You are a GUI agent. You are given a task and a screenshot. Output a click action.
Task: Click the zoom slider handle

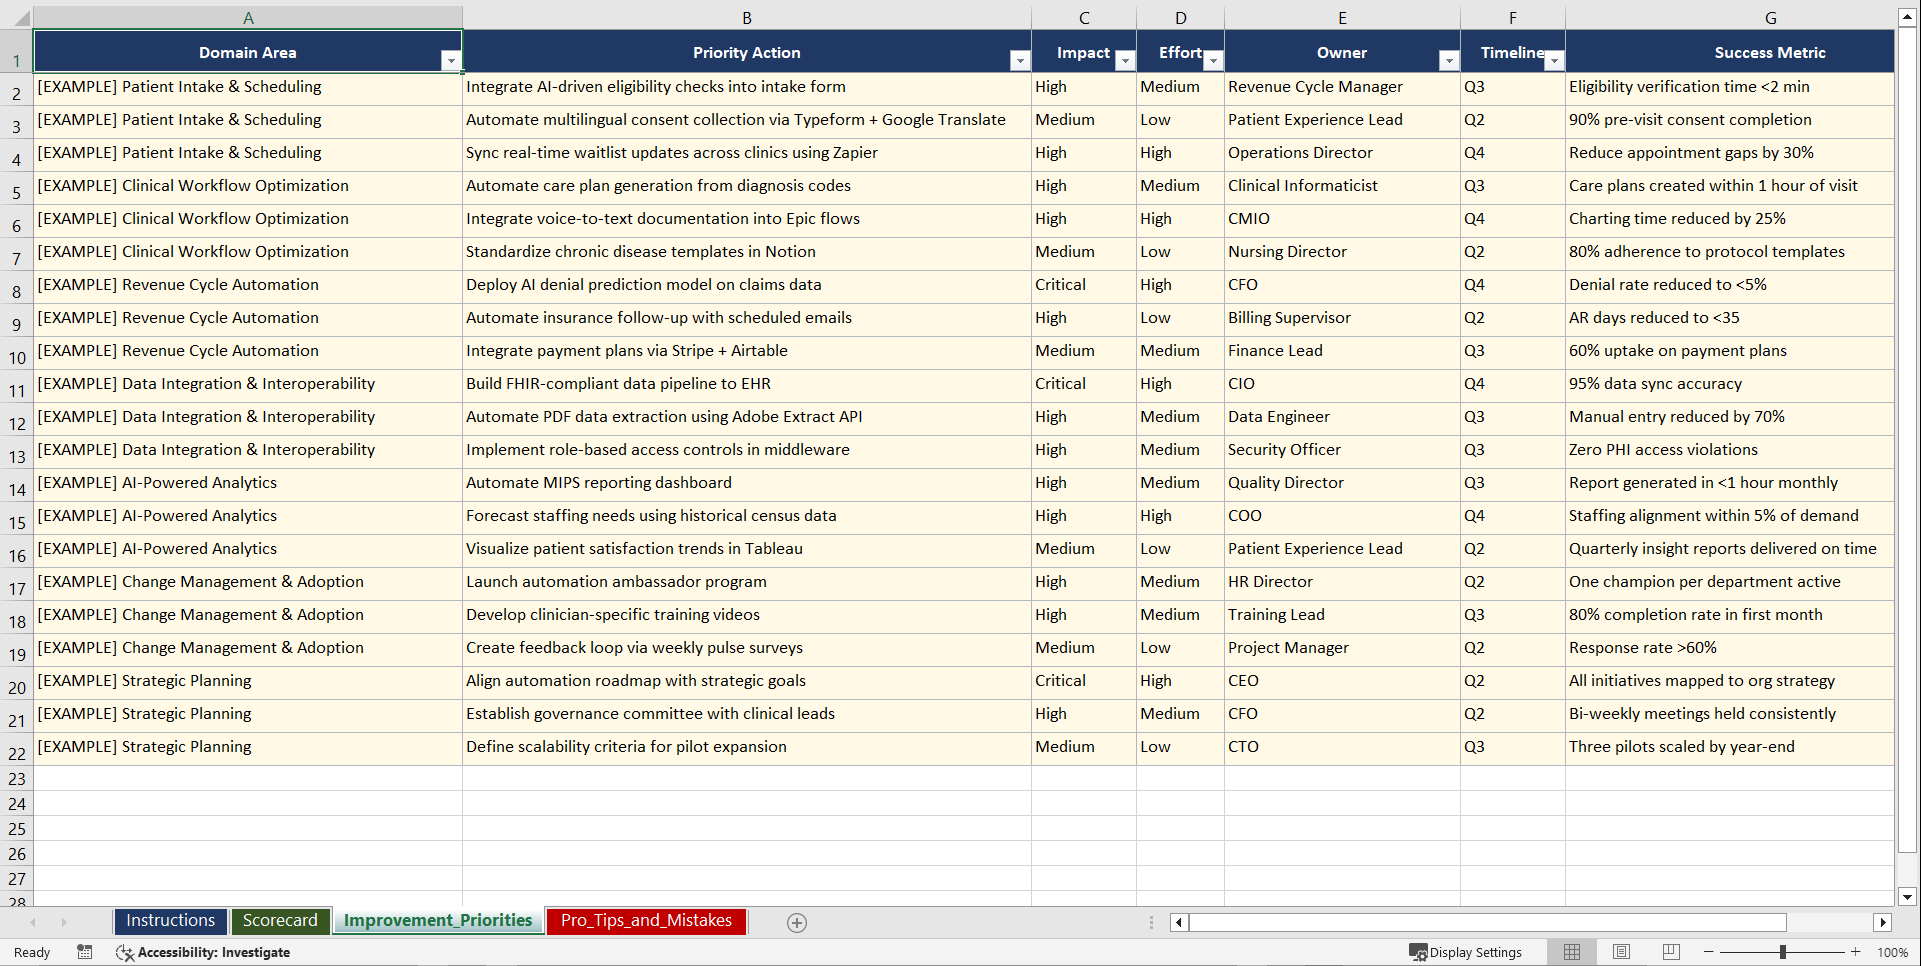pos(1784,952)
